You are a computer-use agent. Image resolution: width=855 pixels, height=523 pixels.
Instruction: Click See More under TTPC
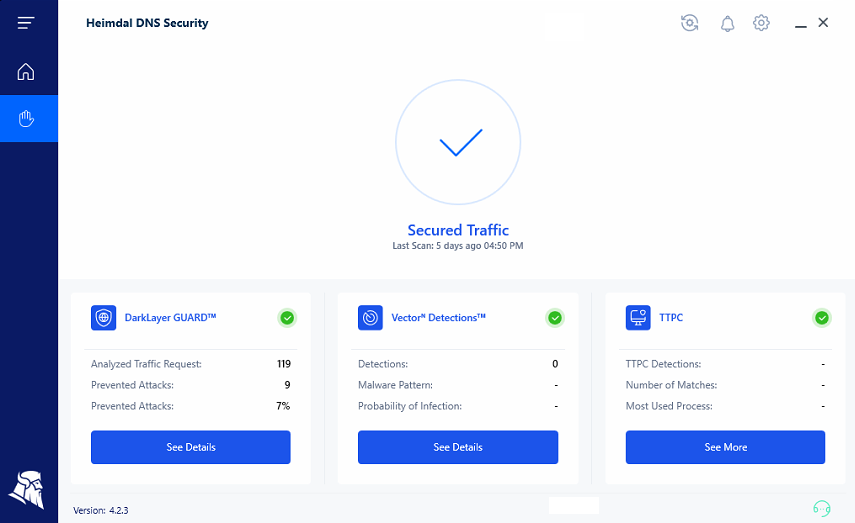tap(725, 447)
